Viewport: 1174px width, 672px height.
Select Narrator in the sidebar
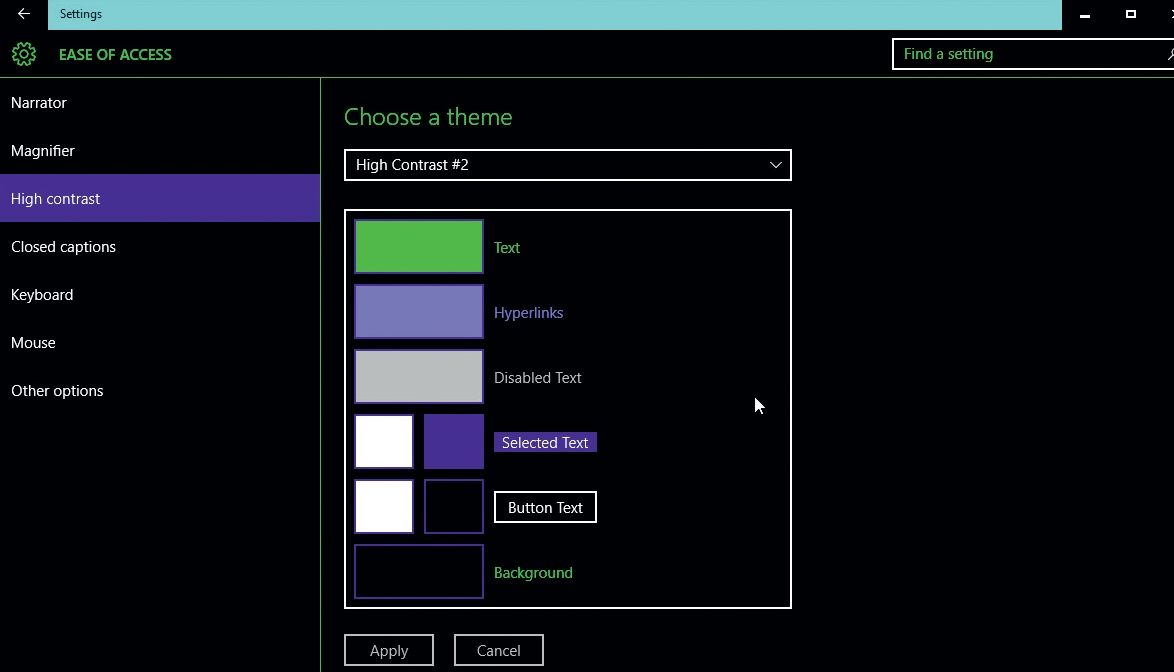click(39, 102)
